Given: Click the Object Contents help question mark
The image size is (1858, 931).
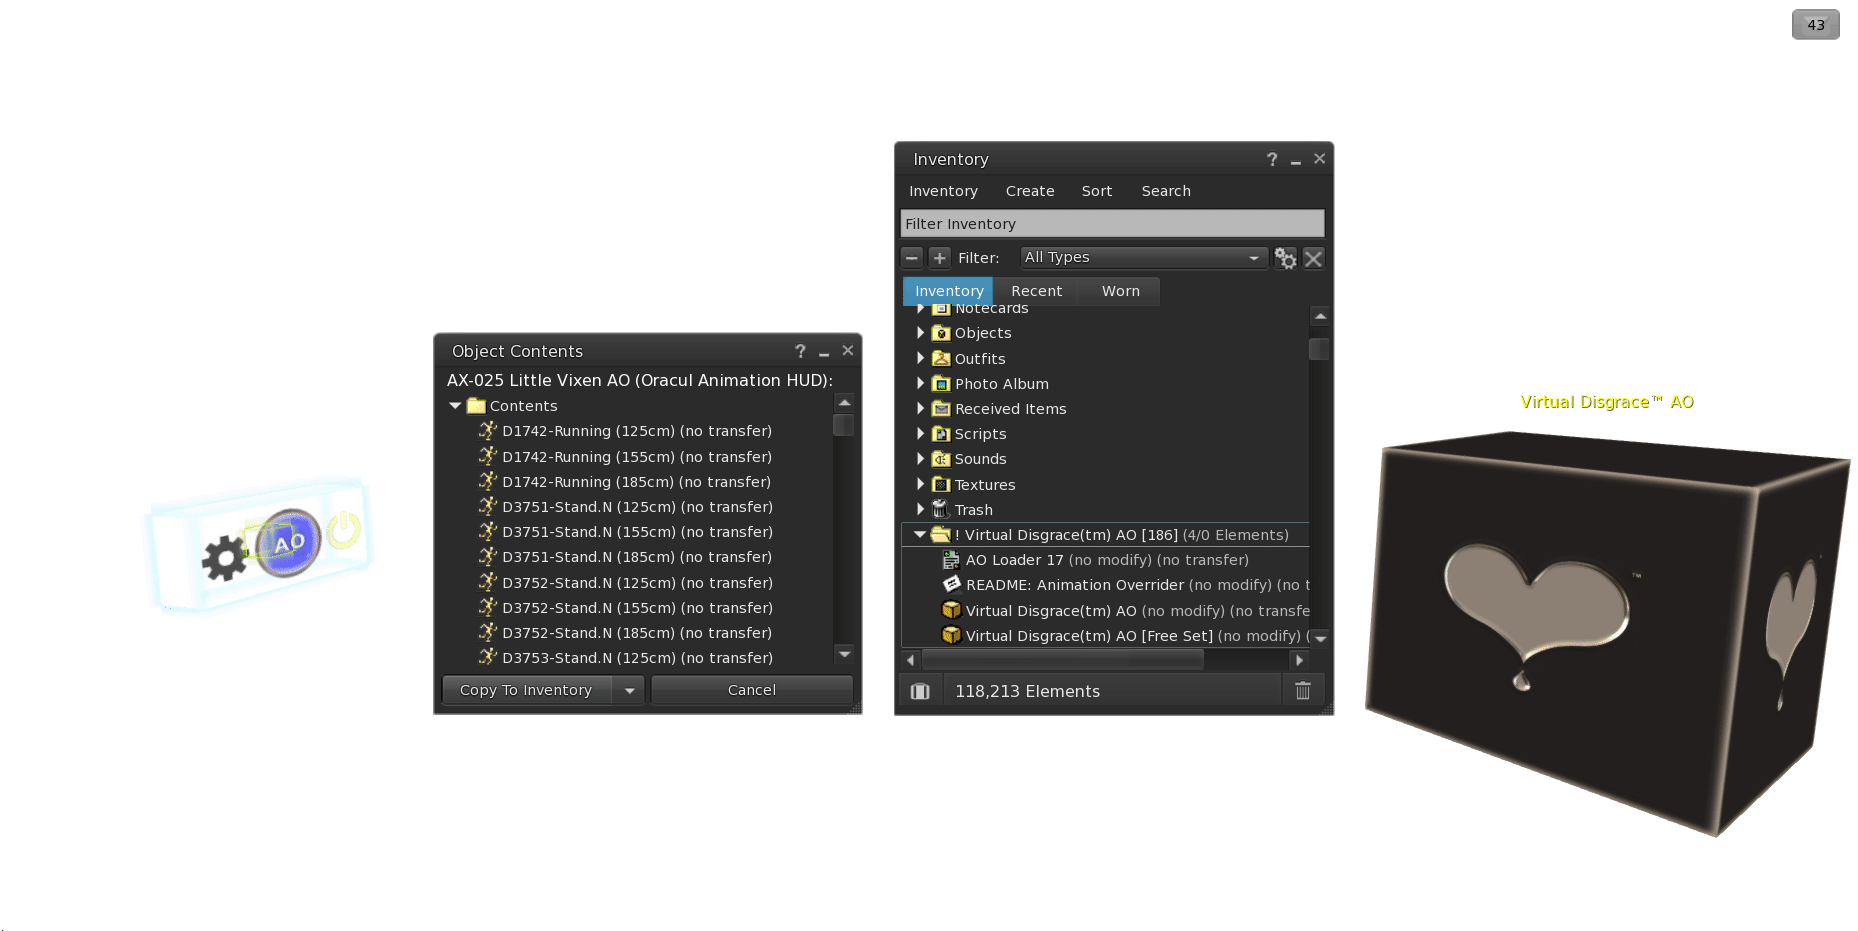Looking at the screenshot, I should [x=800, y=351].
